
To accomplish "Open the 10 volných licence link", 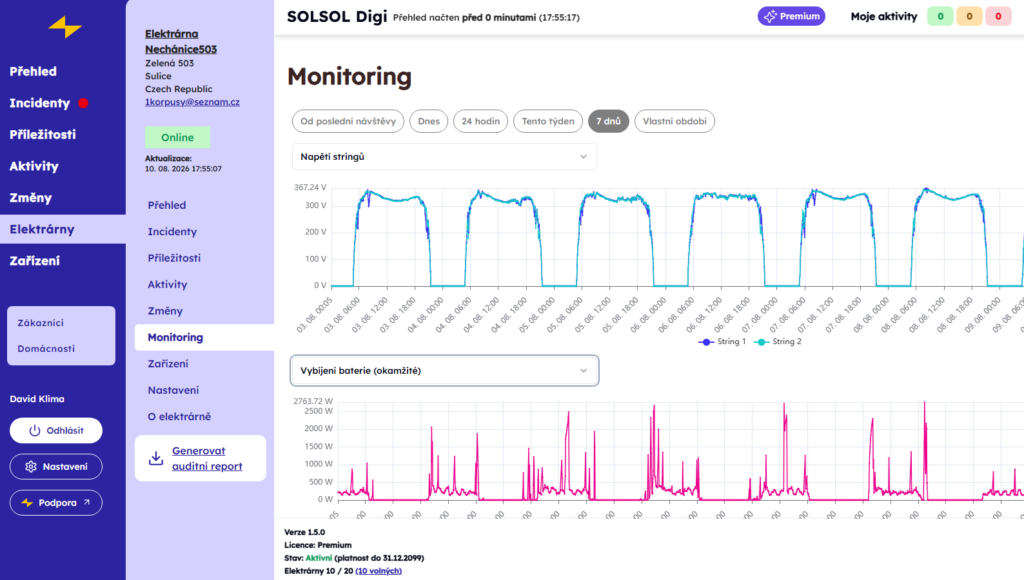I will (x=378, y=571).
